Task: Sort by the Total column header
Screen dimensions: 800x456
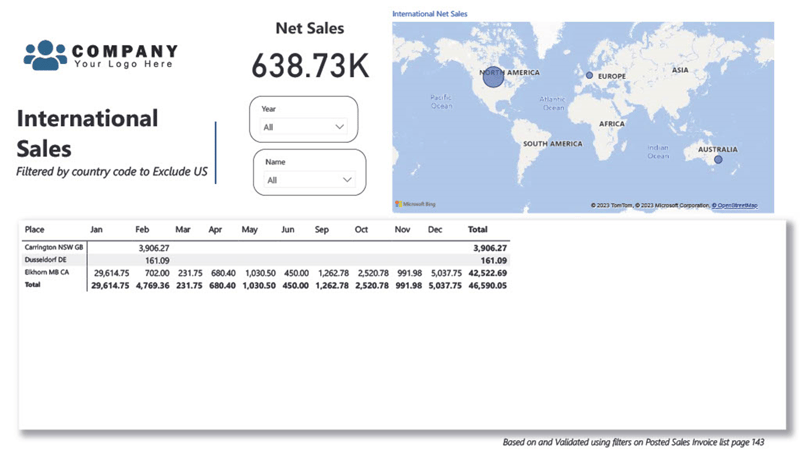Action: point(478,229)
